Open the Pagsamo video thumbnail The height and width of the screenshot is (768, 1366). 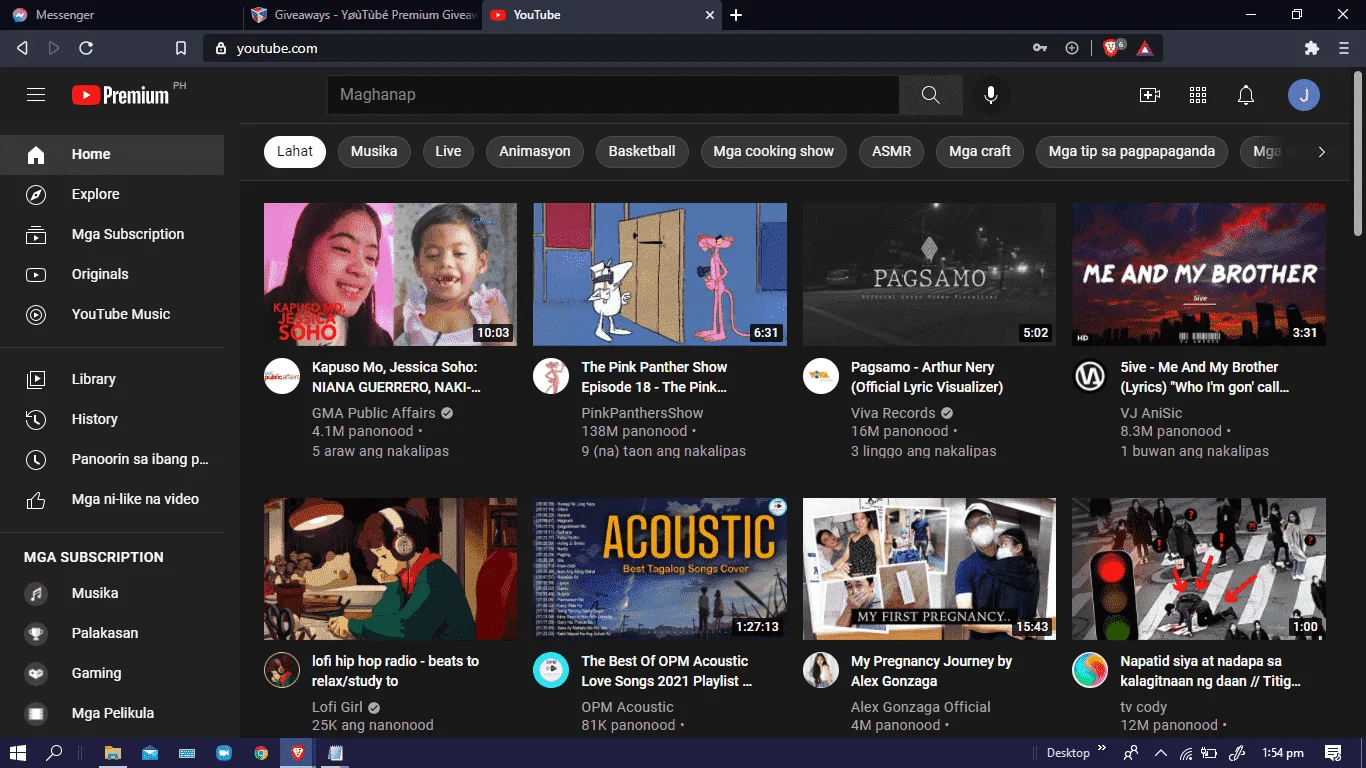point(929,275)
